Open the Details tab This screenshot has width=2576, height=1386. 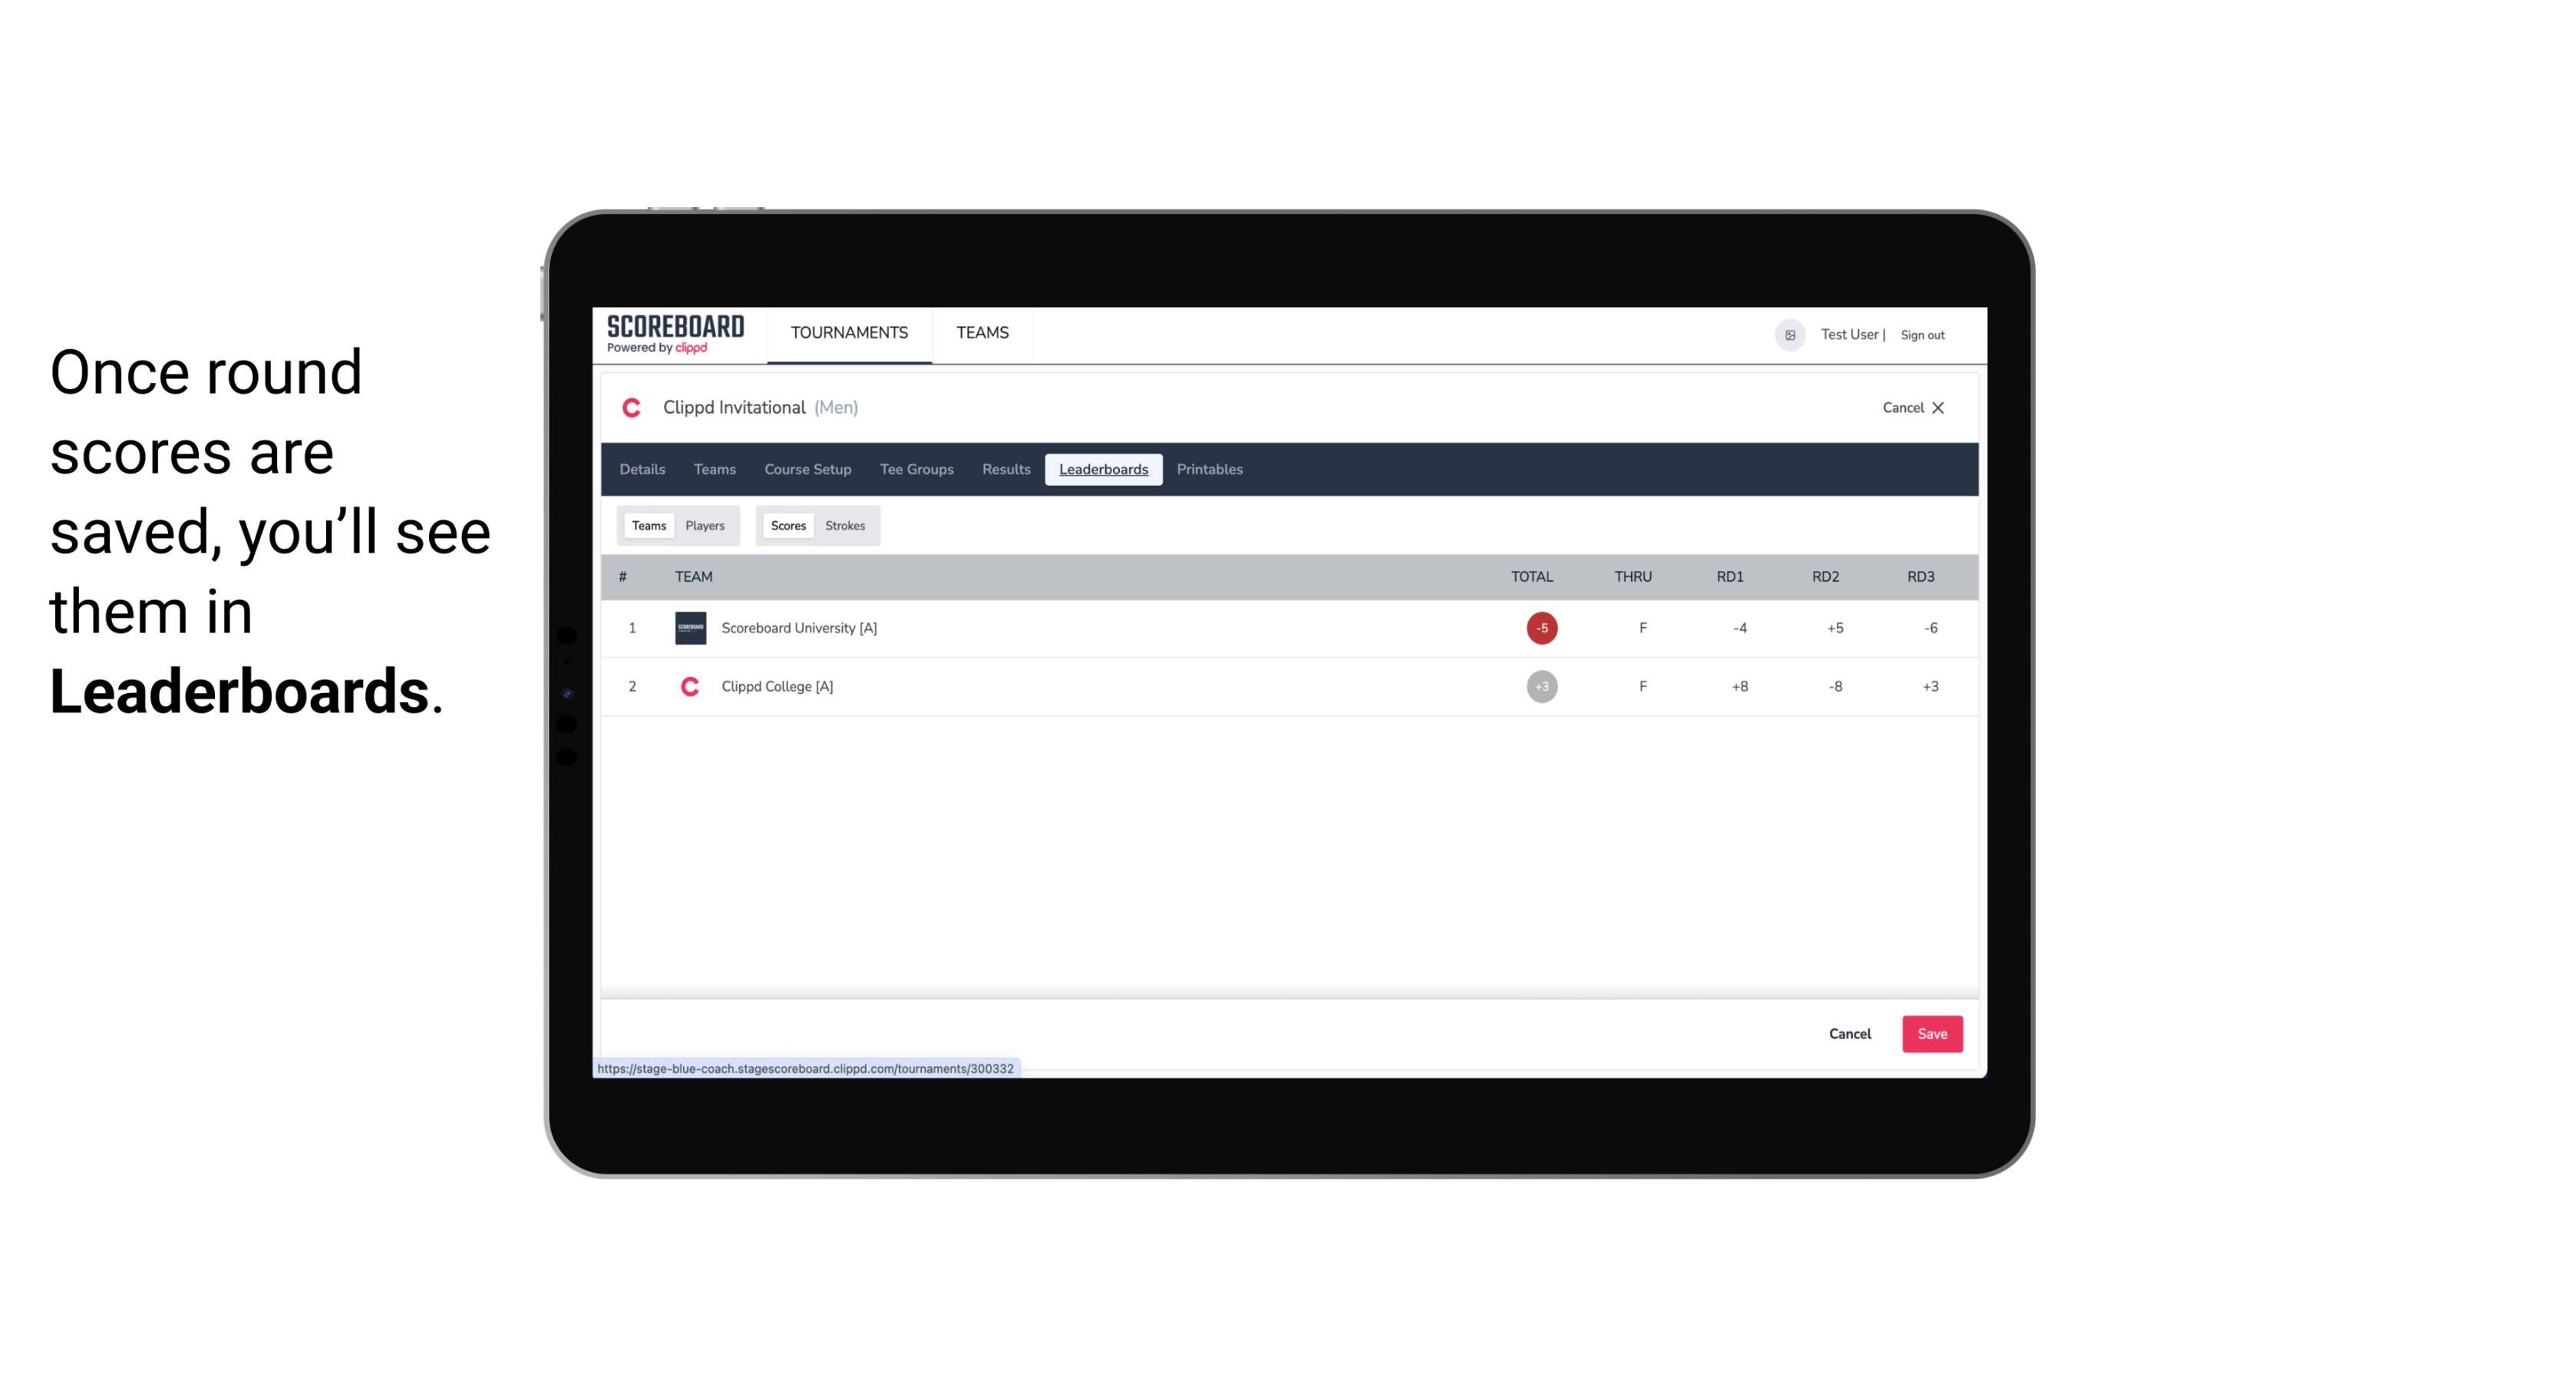(x=642, y=470)
